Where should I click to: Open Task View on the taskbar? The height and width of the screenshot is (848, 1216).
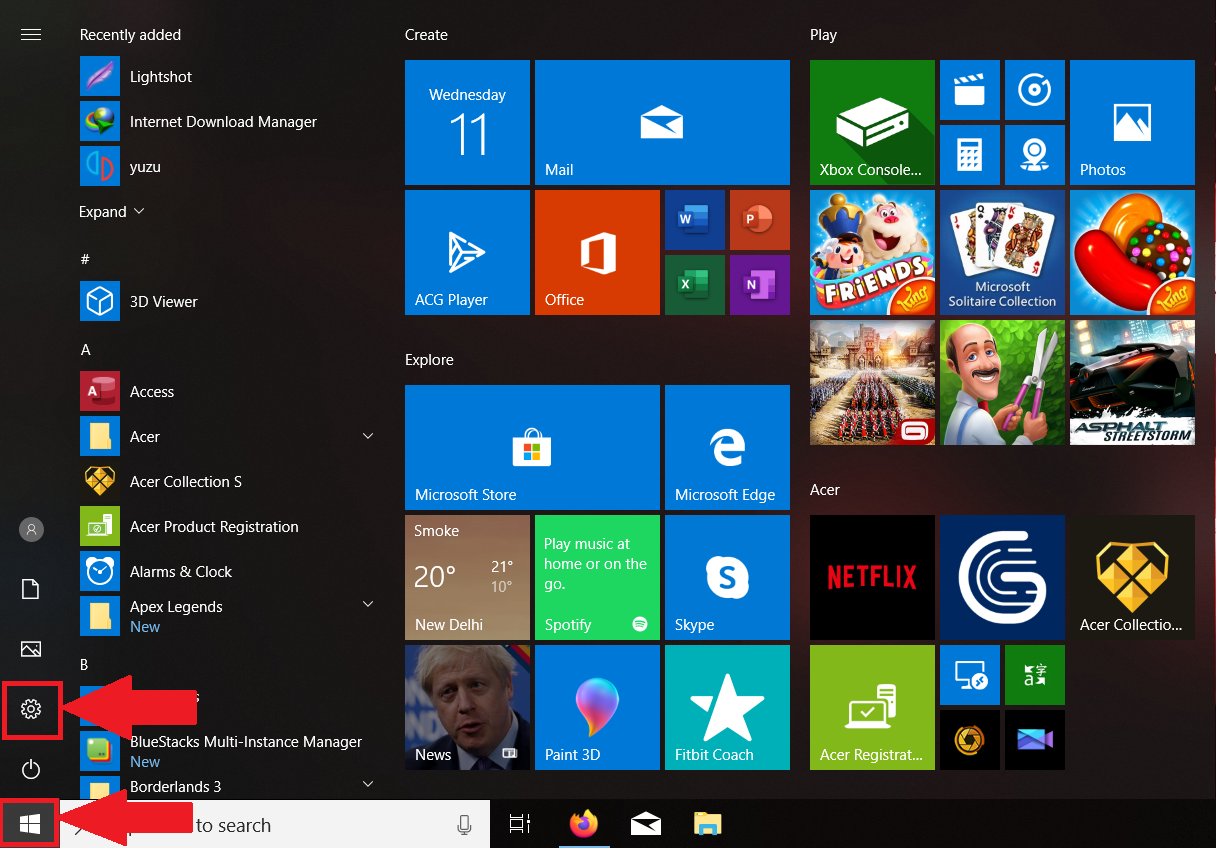pyautogui.click(x=520, y=824)
